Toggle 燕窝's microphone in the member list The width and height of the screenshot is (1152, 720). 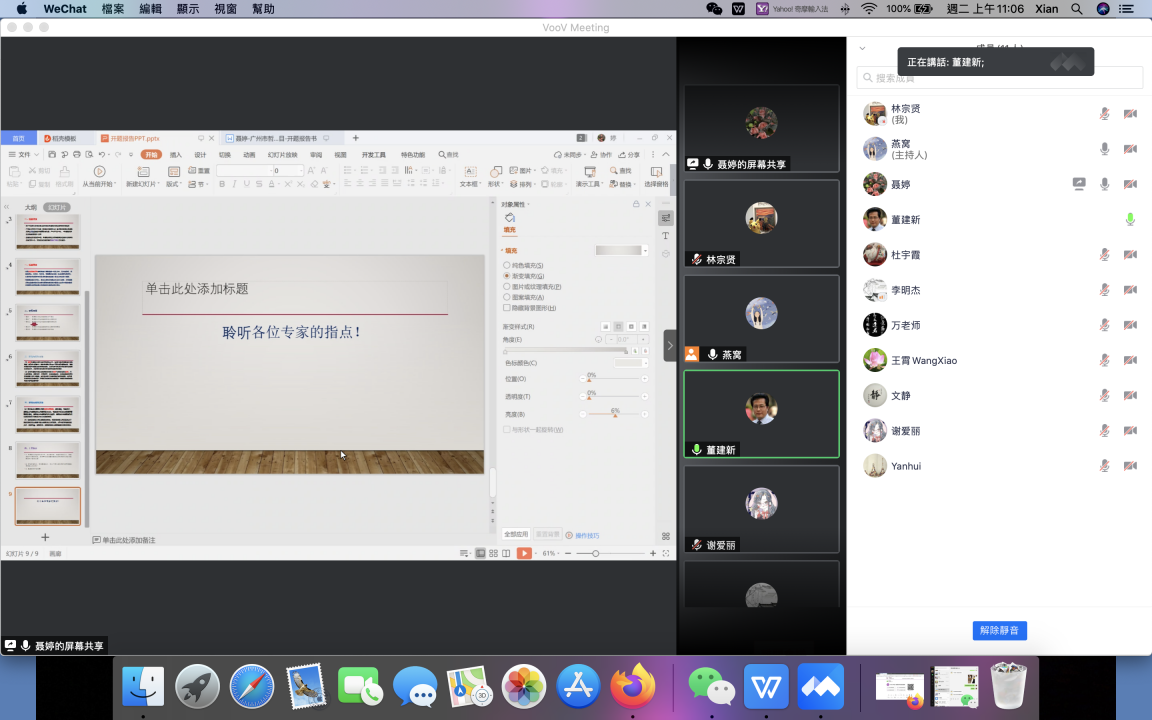click(1104, 149)
